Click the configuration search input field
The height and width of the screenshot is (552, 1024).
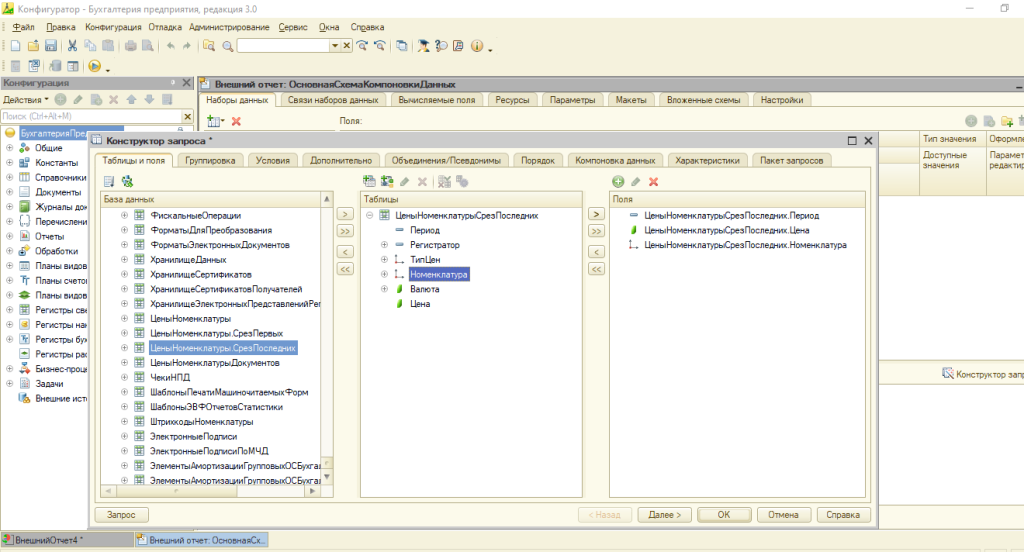coord(90,116)
